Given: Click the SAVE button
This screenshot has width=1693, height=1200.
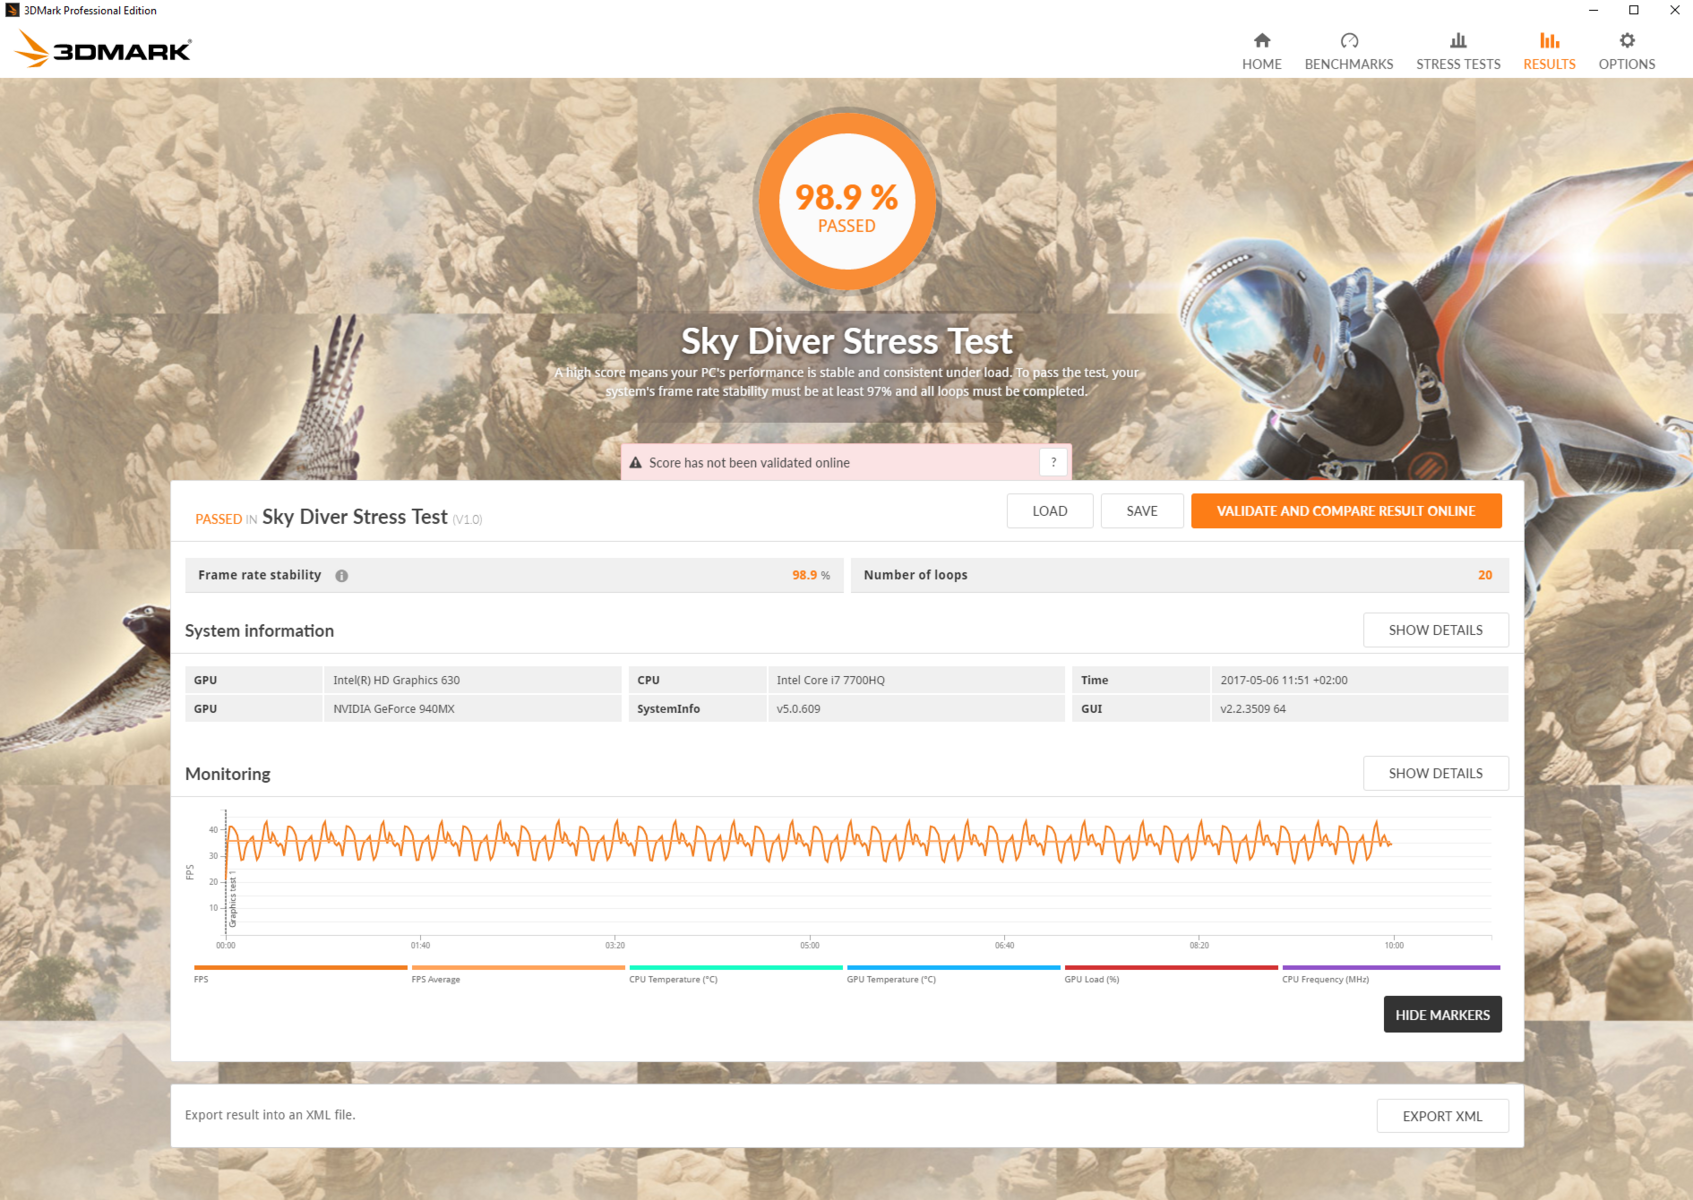Looking at the screenshot, I should [1142, 511].
